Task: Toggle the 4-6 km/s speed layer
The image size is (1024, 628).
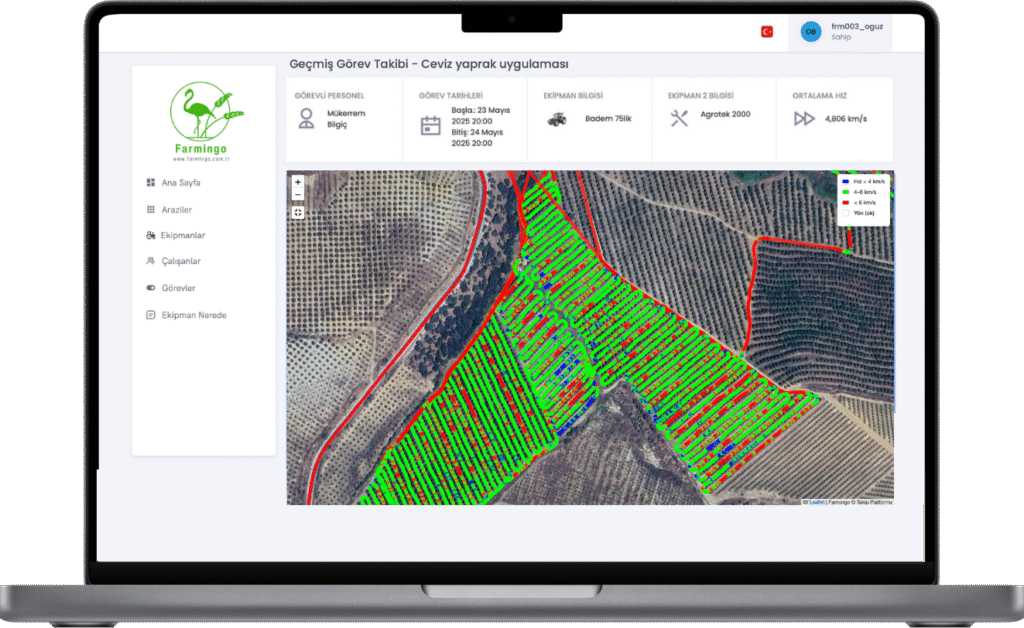Action: (x=845, y=192)
